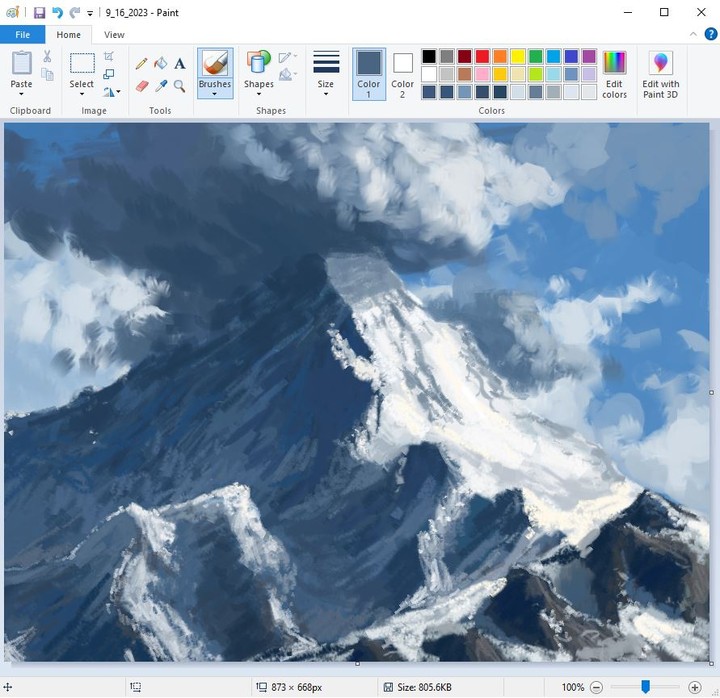This screenshot has width=720, height=698.
Task: Pick the yellow color swatch
Action: pyautogui.click(x=518, y=56)
